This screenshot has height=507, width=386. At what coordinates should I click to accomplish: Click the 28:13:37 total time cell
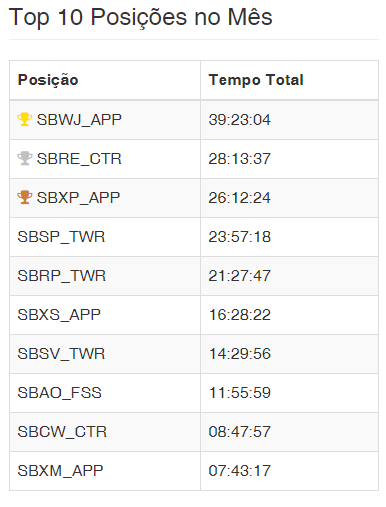(289, 159)
